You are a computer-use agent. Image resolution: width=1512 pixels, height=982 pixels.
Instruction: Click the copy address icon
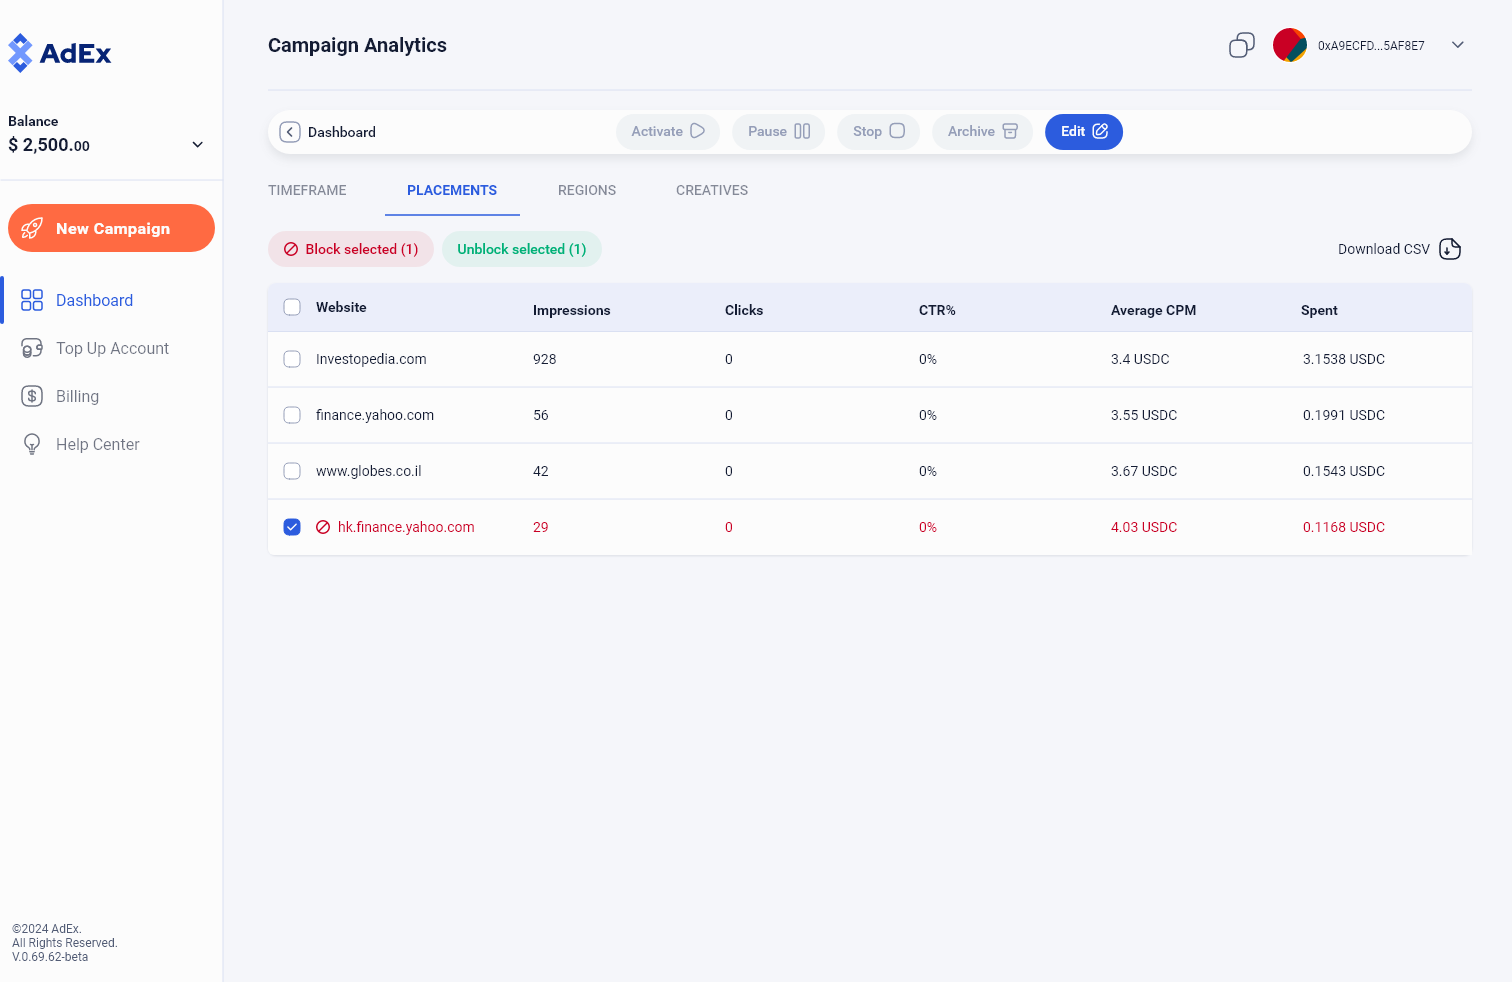pyautogui.click(x=1241, y=45)
